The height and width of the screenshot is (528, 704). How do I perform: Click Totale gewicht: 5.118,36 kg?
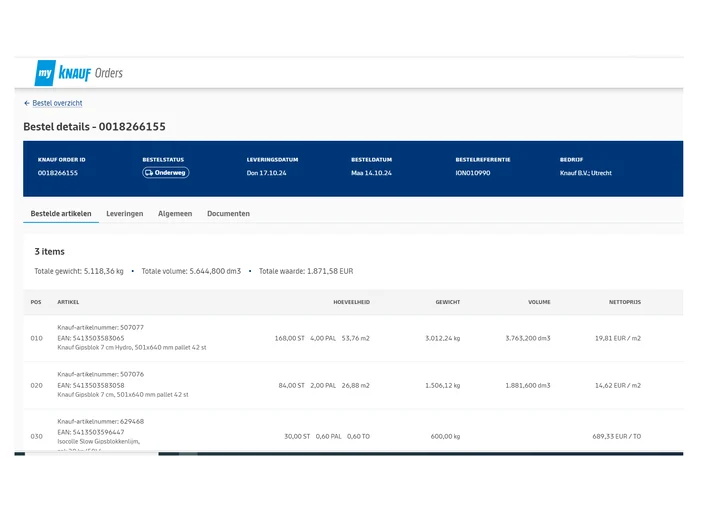click(x=79, y=271)
